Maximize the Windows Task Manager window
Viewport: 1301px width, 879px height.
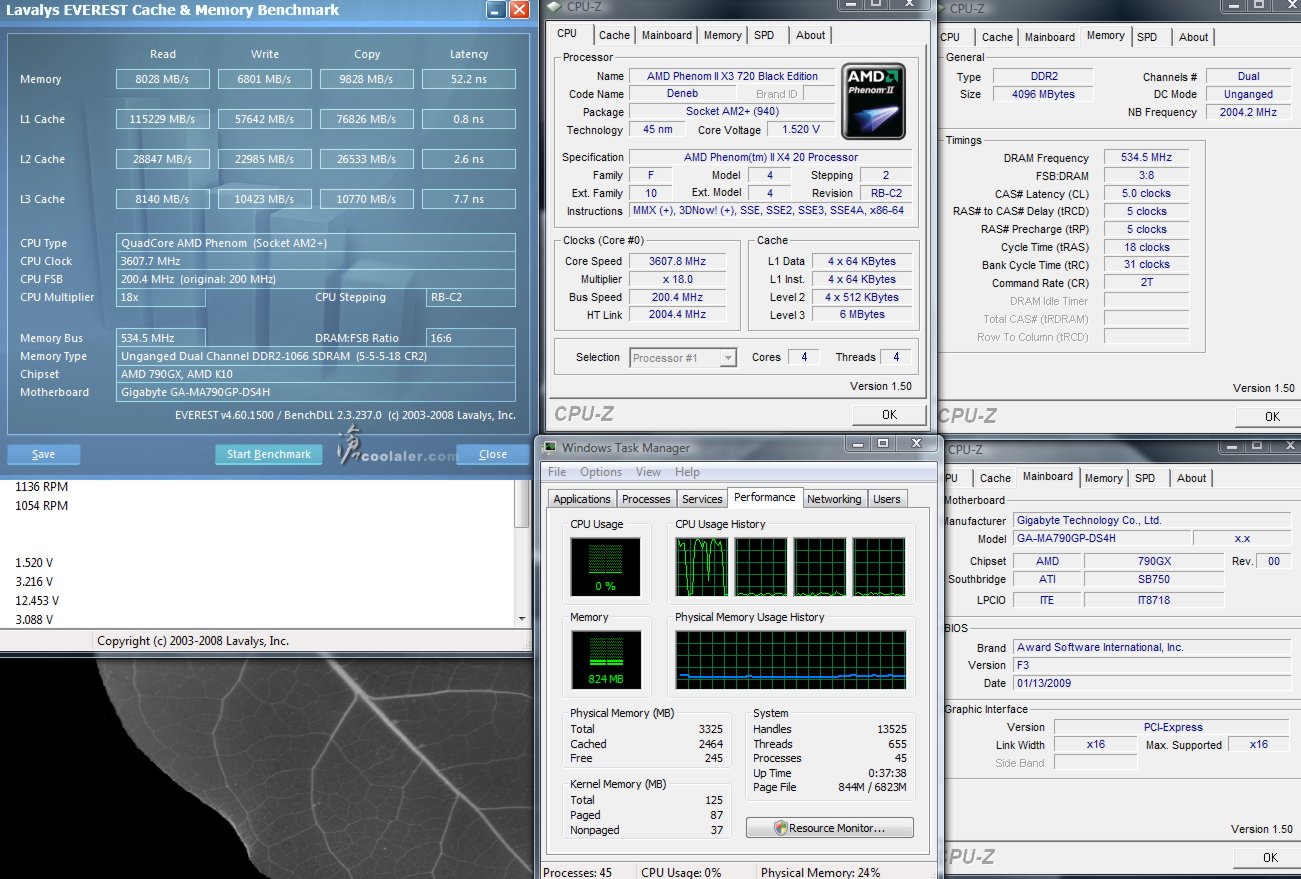point(883,442)
